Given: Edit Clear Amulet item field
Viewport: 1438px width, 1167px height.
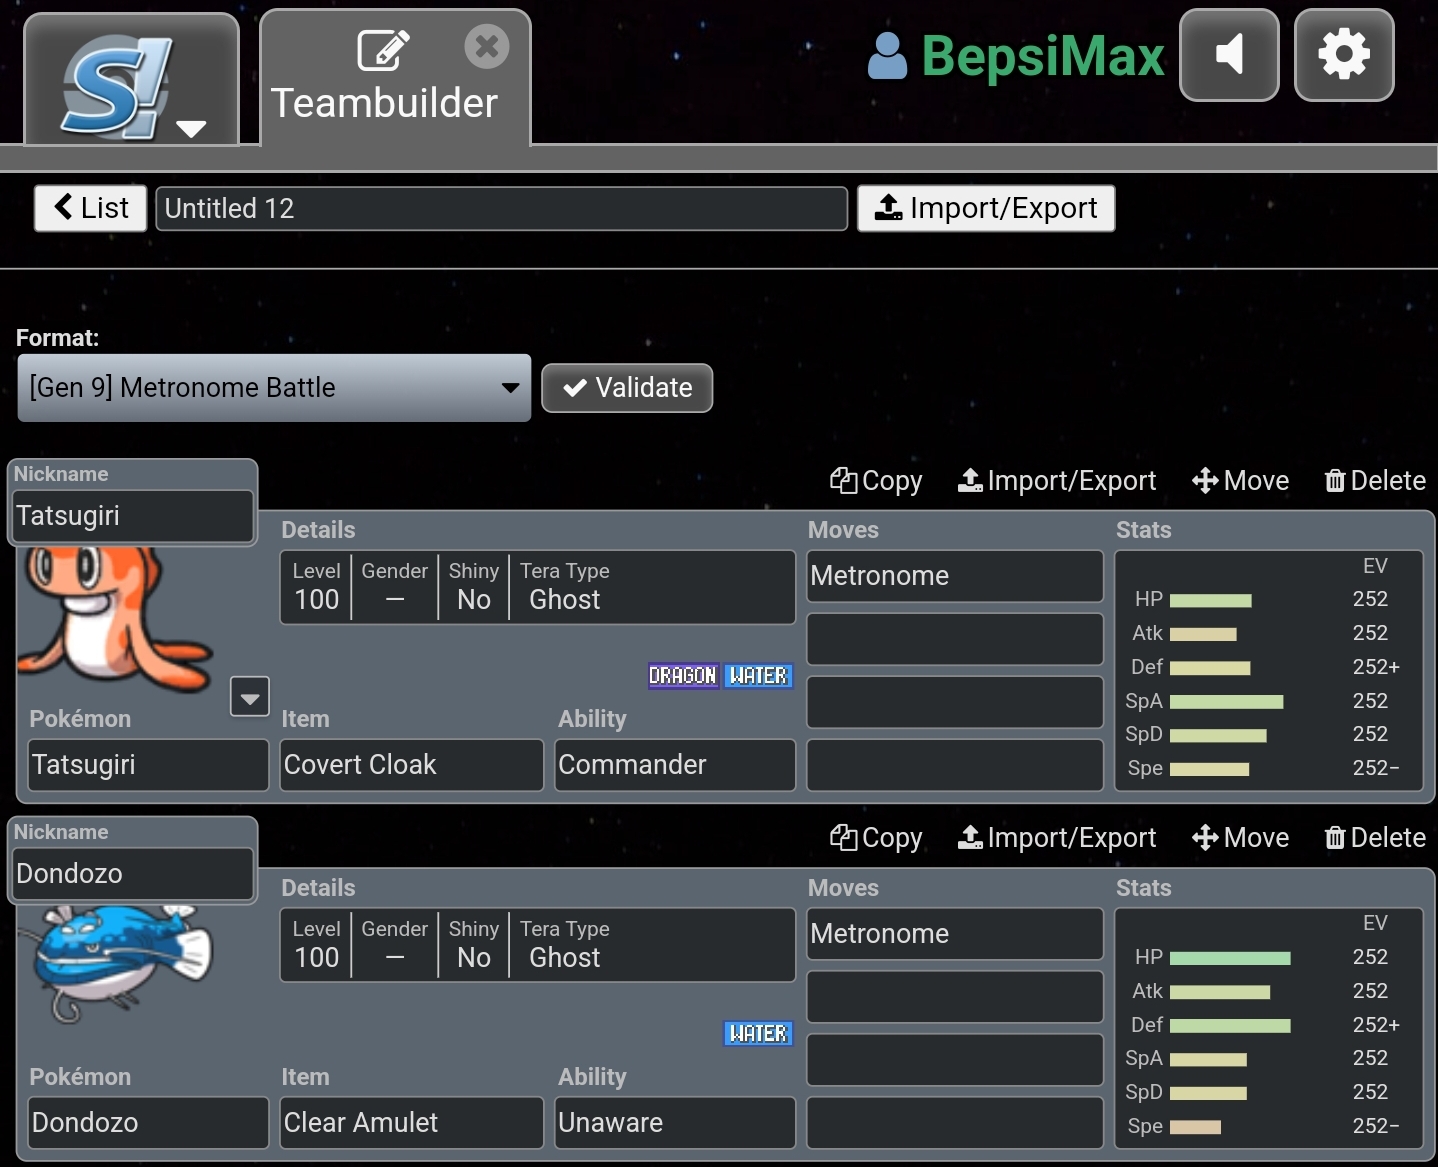Looking at the screenshot, I should click(412, 1123).
